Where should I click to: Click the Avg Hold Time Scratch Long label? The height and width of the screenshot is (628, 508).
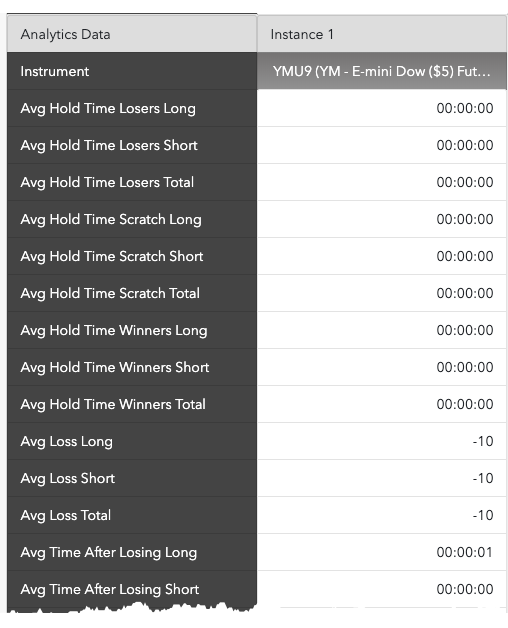pos(111,219)
